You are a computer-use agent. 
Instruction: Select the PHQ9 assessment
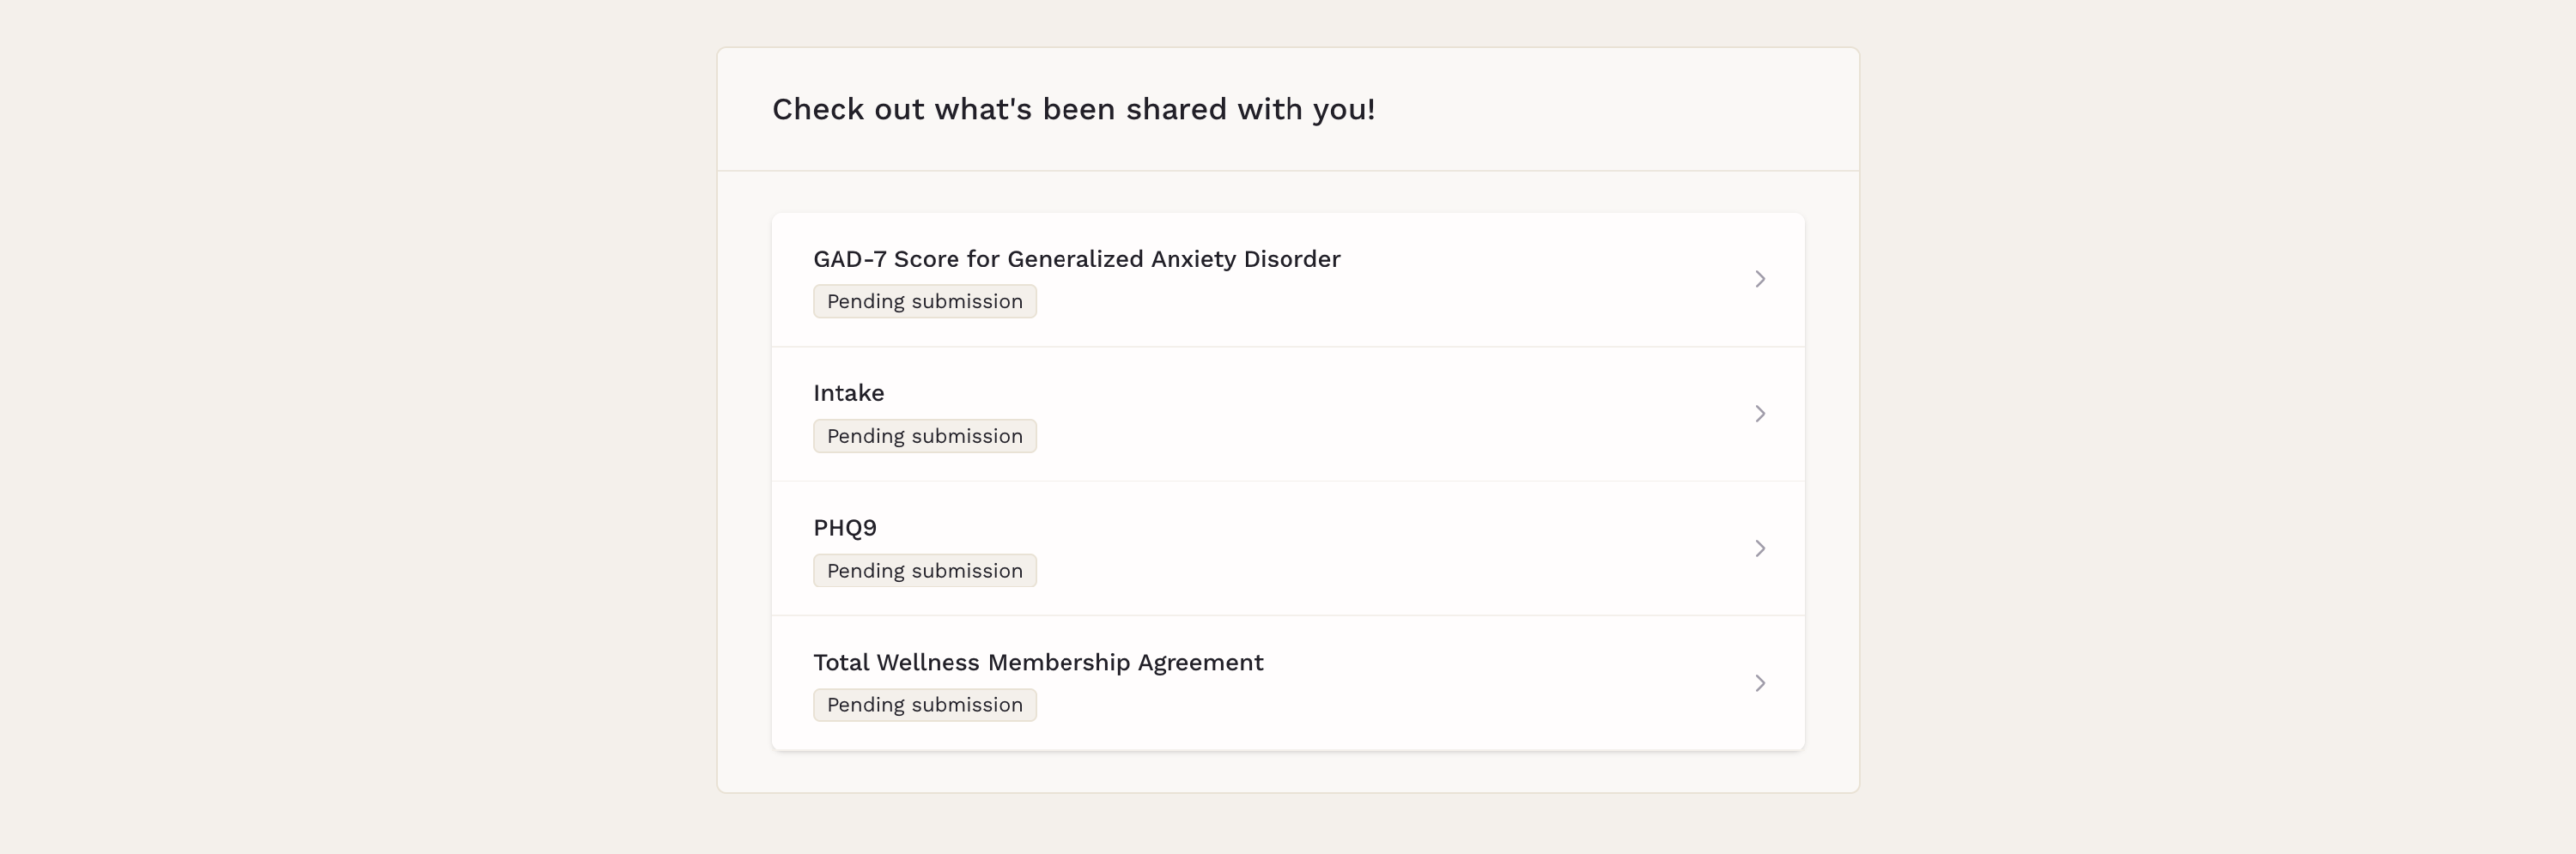[x=845, y=527]
